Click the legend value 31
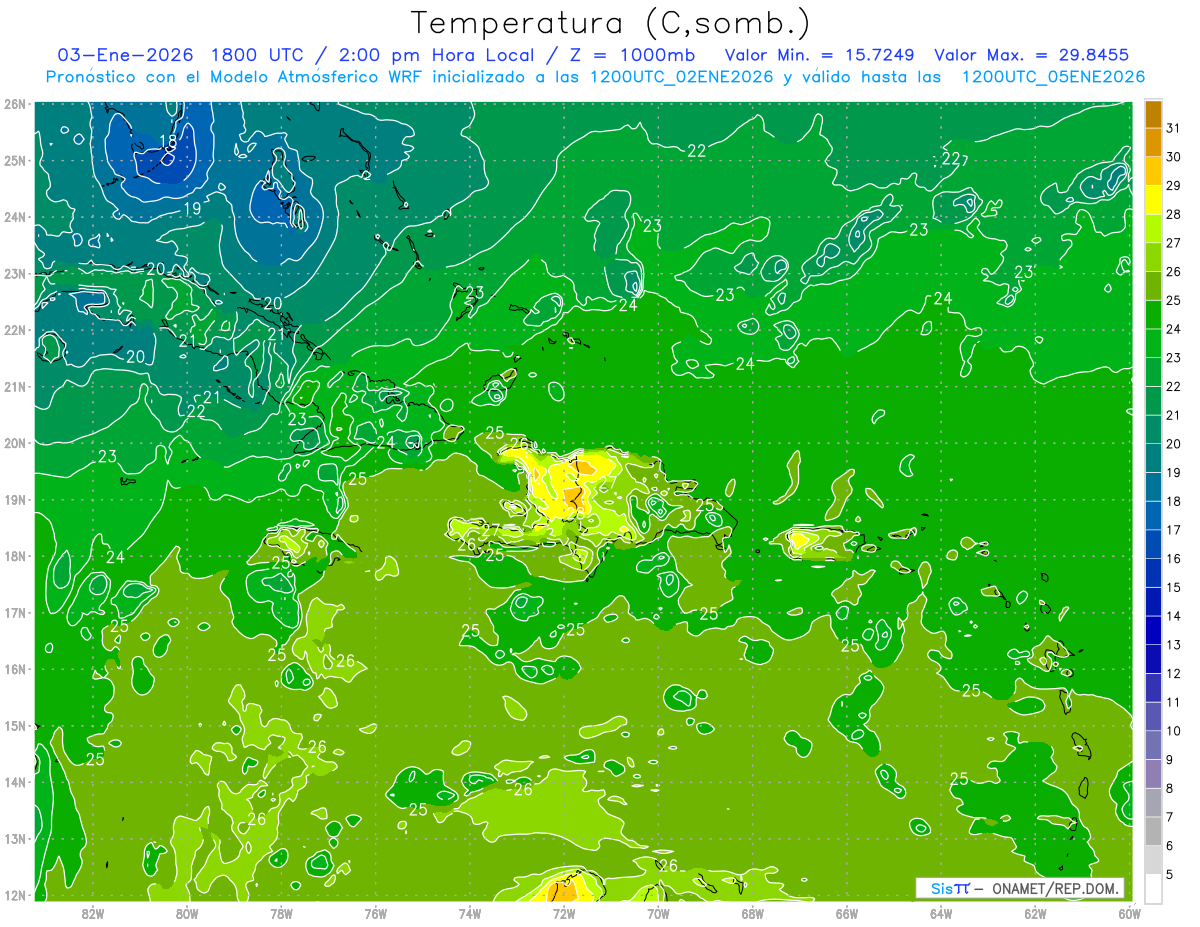 (1173, 129)
